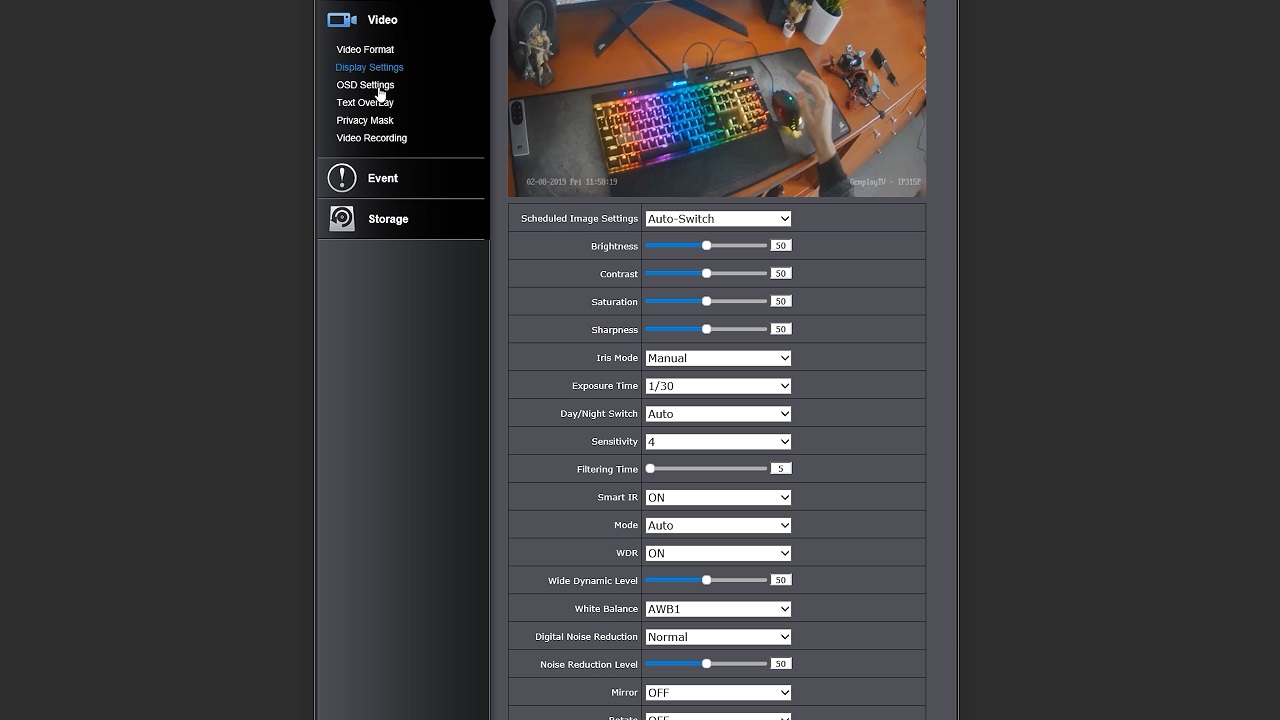Screen dimensions: 1280x720
Task: Select Video Recording in the sidebar
Action: 371,138
